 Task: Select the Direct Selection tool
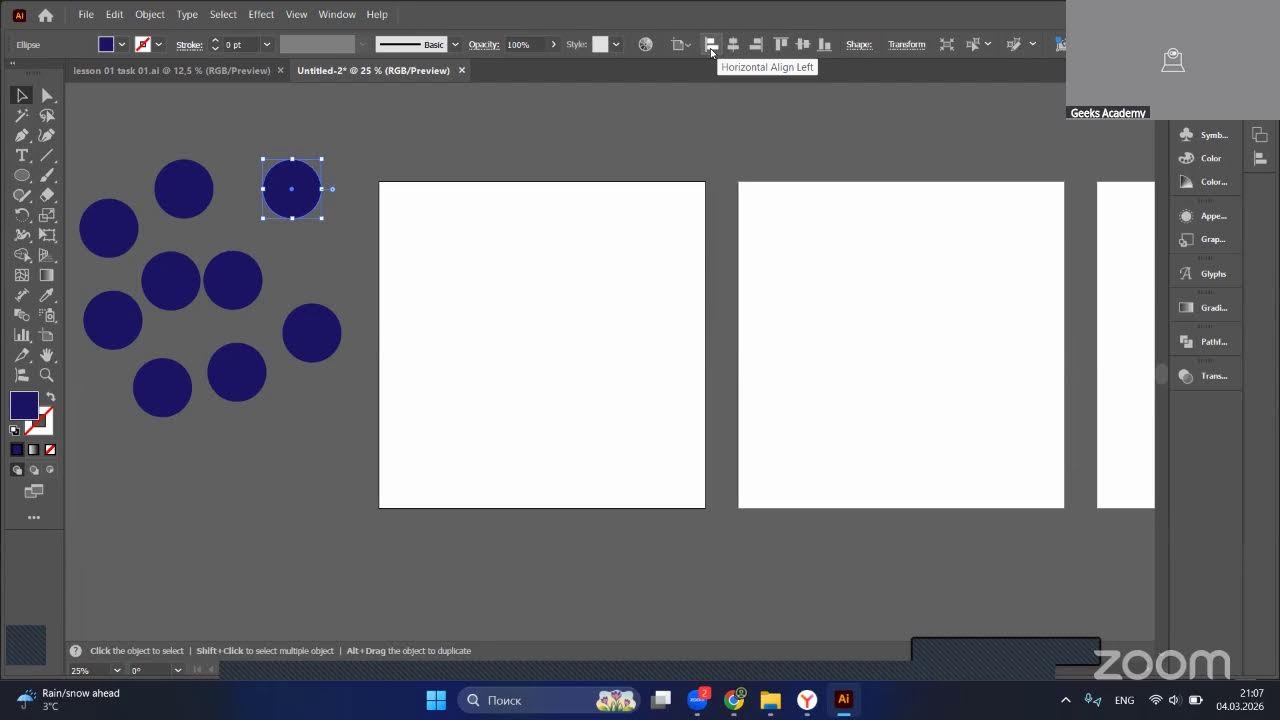point(47,95)
